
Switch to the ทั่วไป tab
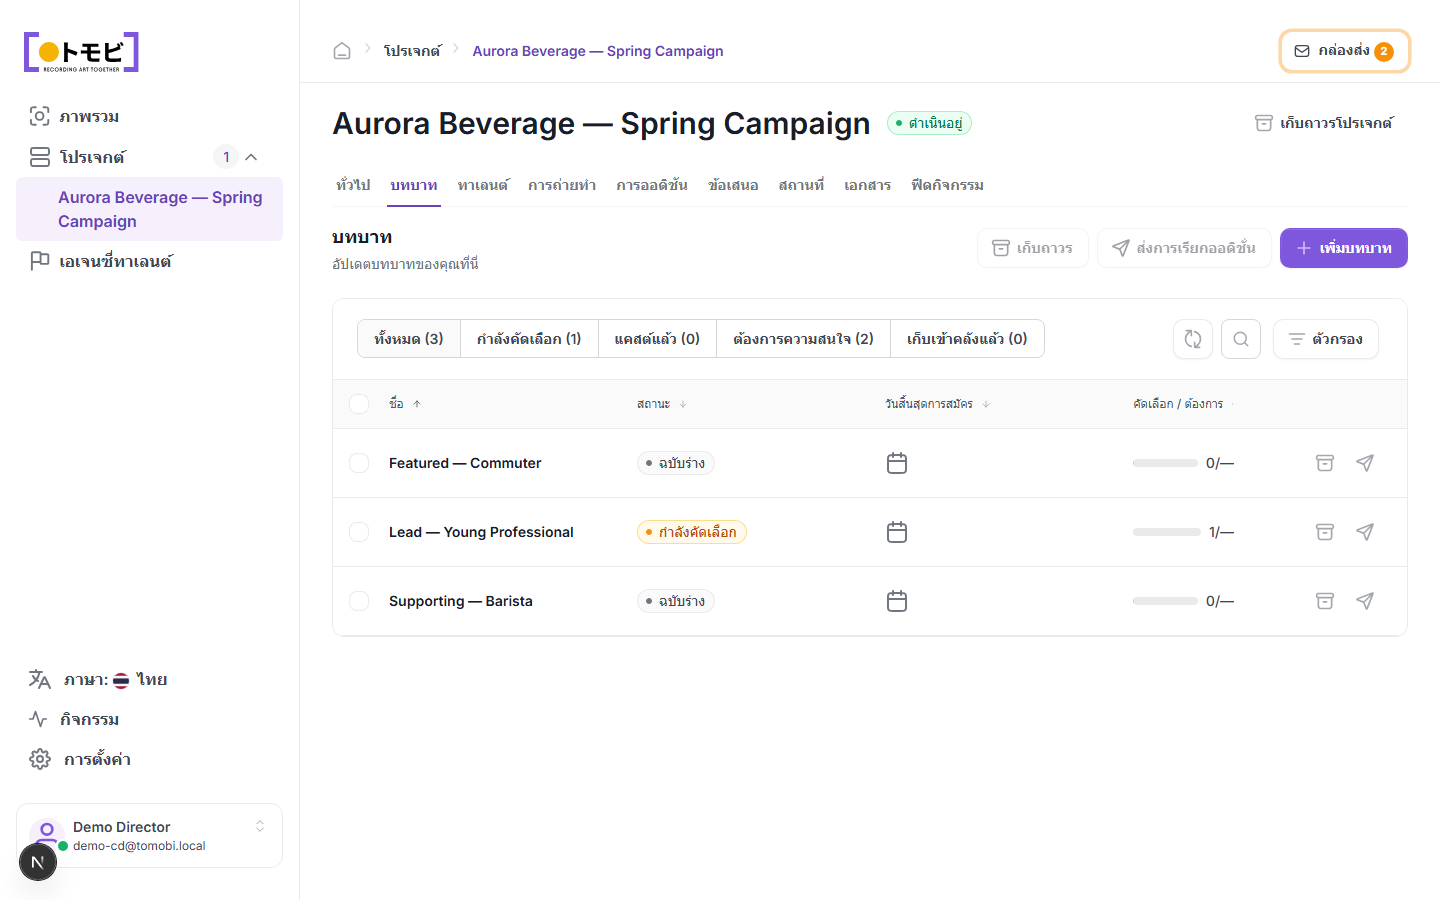click(x=353, y=185)
